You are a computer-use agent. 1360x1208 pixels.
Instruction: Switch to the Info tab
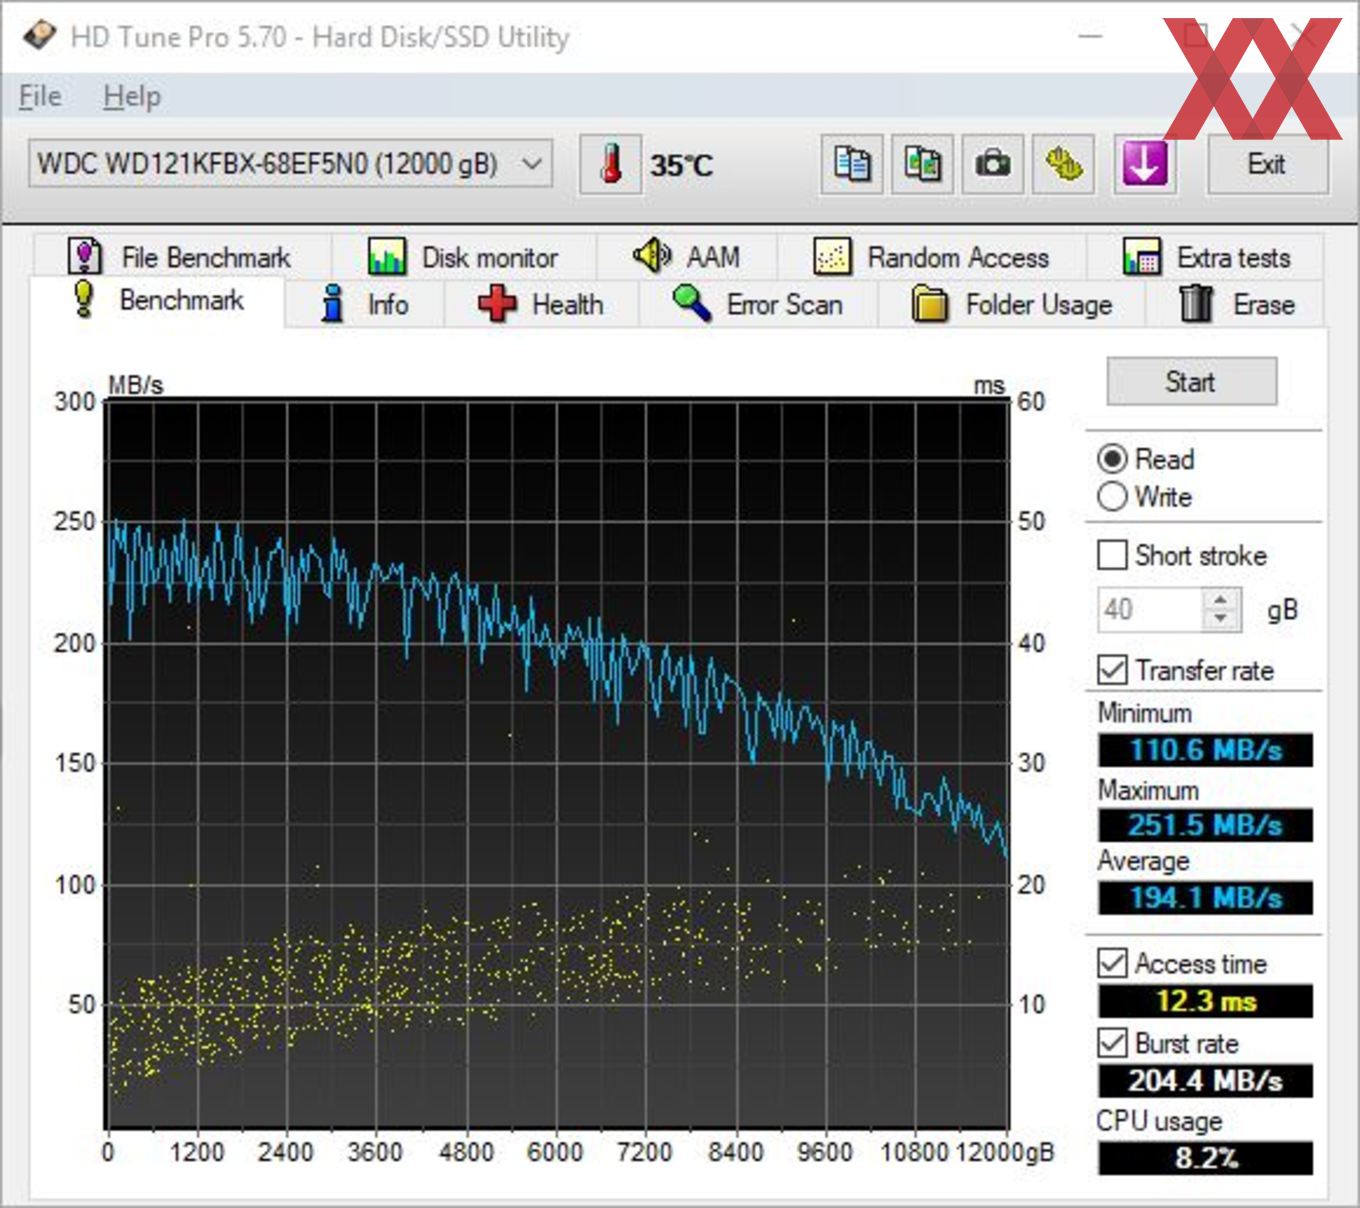[364, 304]
